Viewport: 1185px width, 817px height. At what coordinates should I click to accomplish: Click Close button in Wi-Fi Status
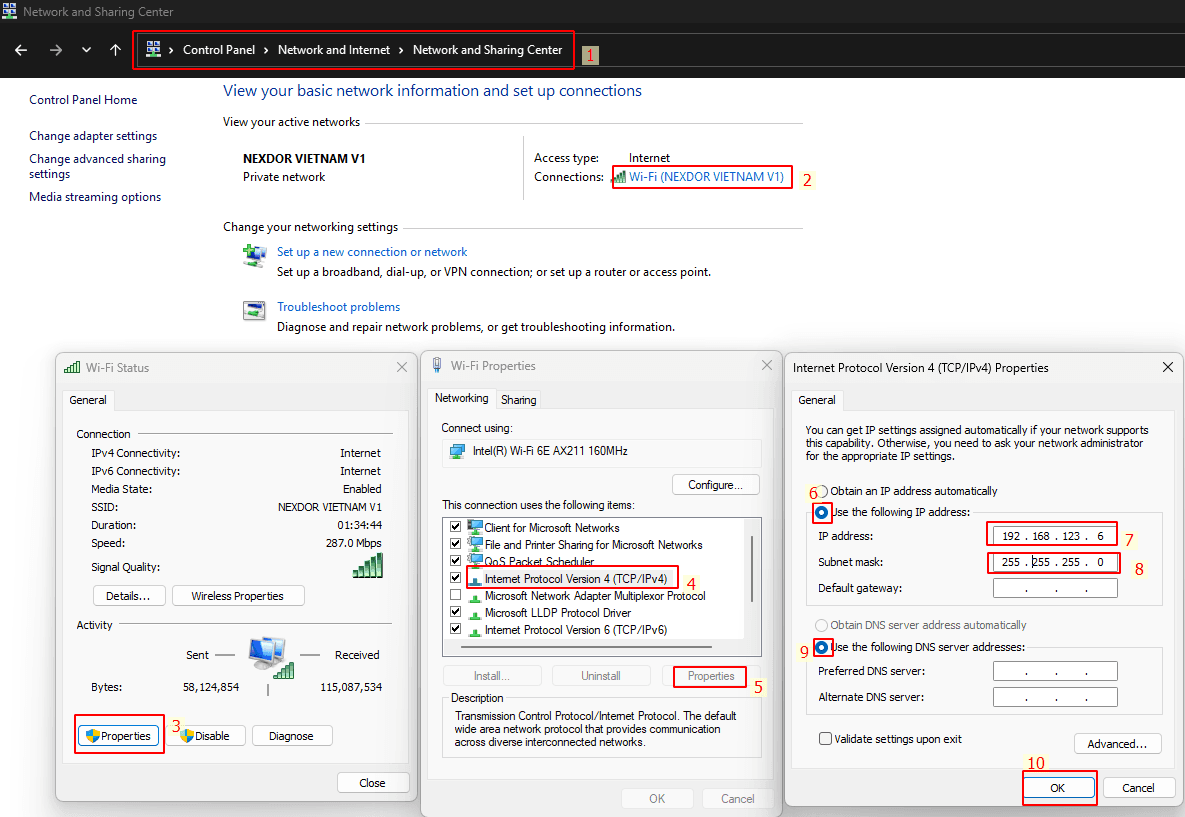coord(373,783)
